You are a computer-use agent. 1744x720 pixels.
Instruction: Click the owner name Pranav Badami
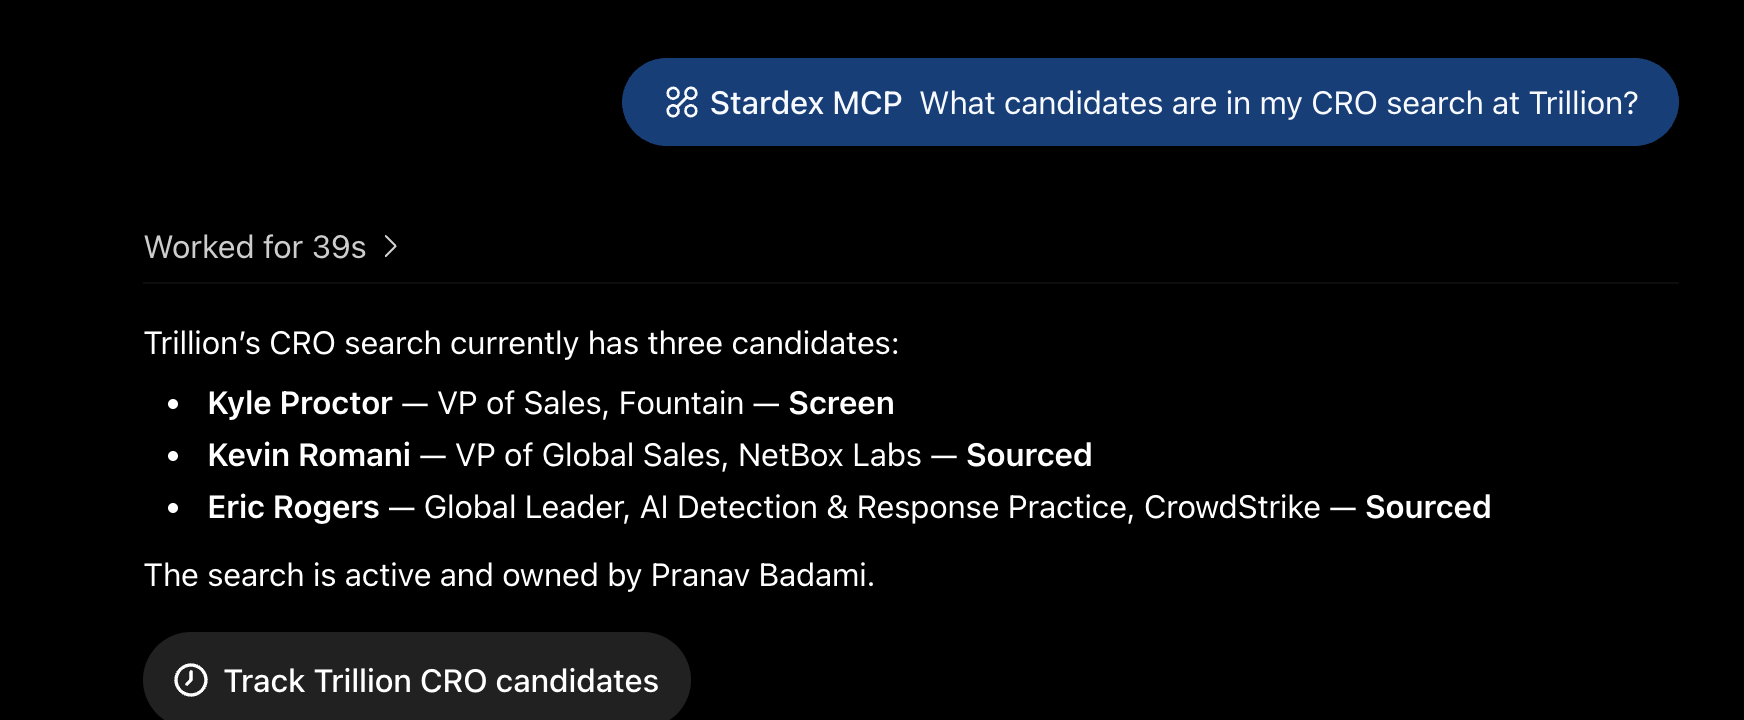coord(762,575)
